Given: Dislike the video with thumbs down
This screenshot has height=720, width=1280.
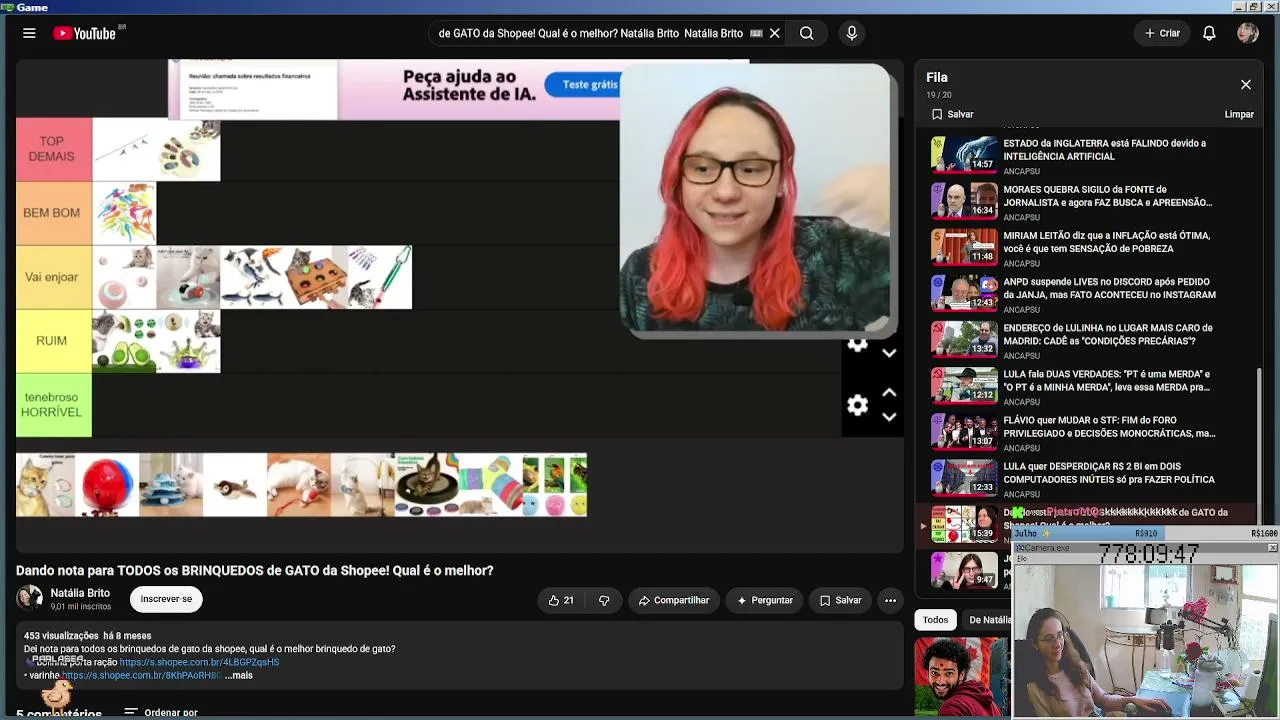Looking at the screenshot, I should click(604, 600).
